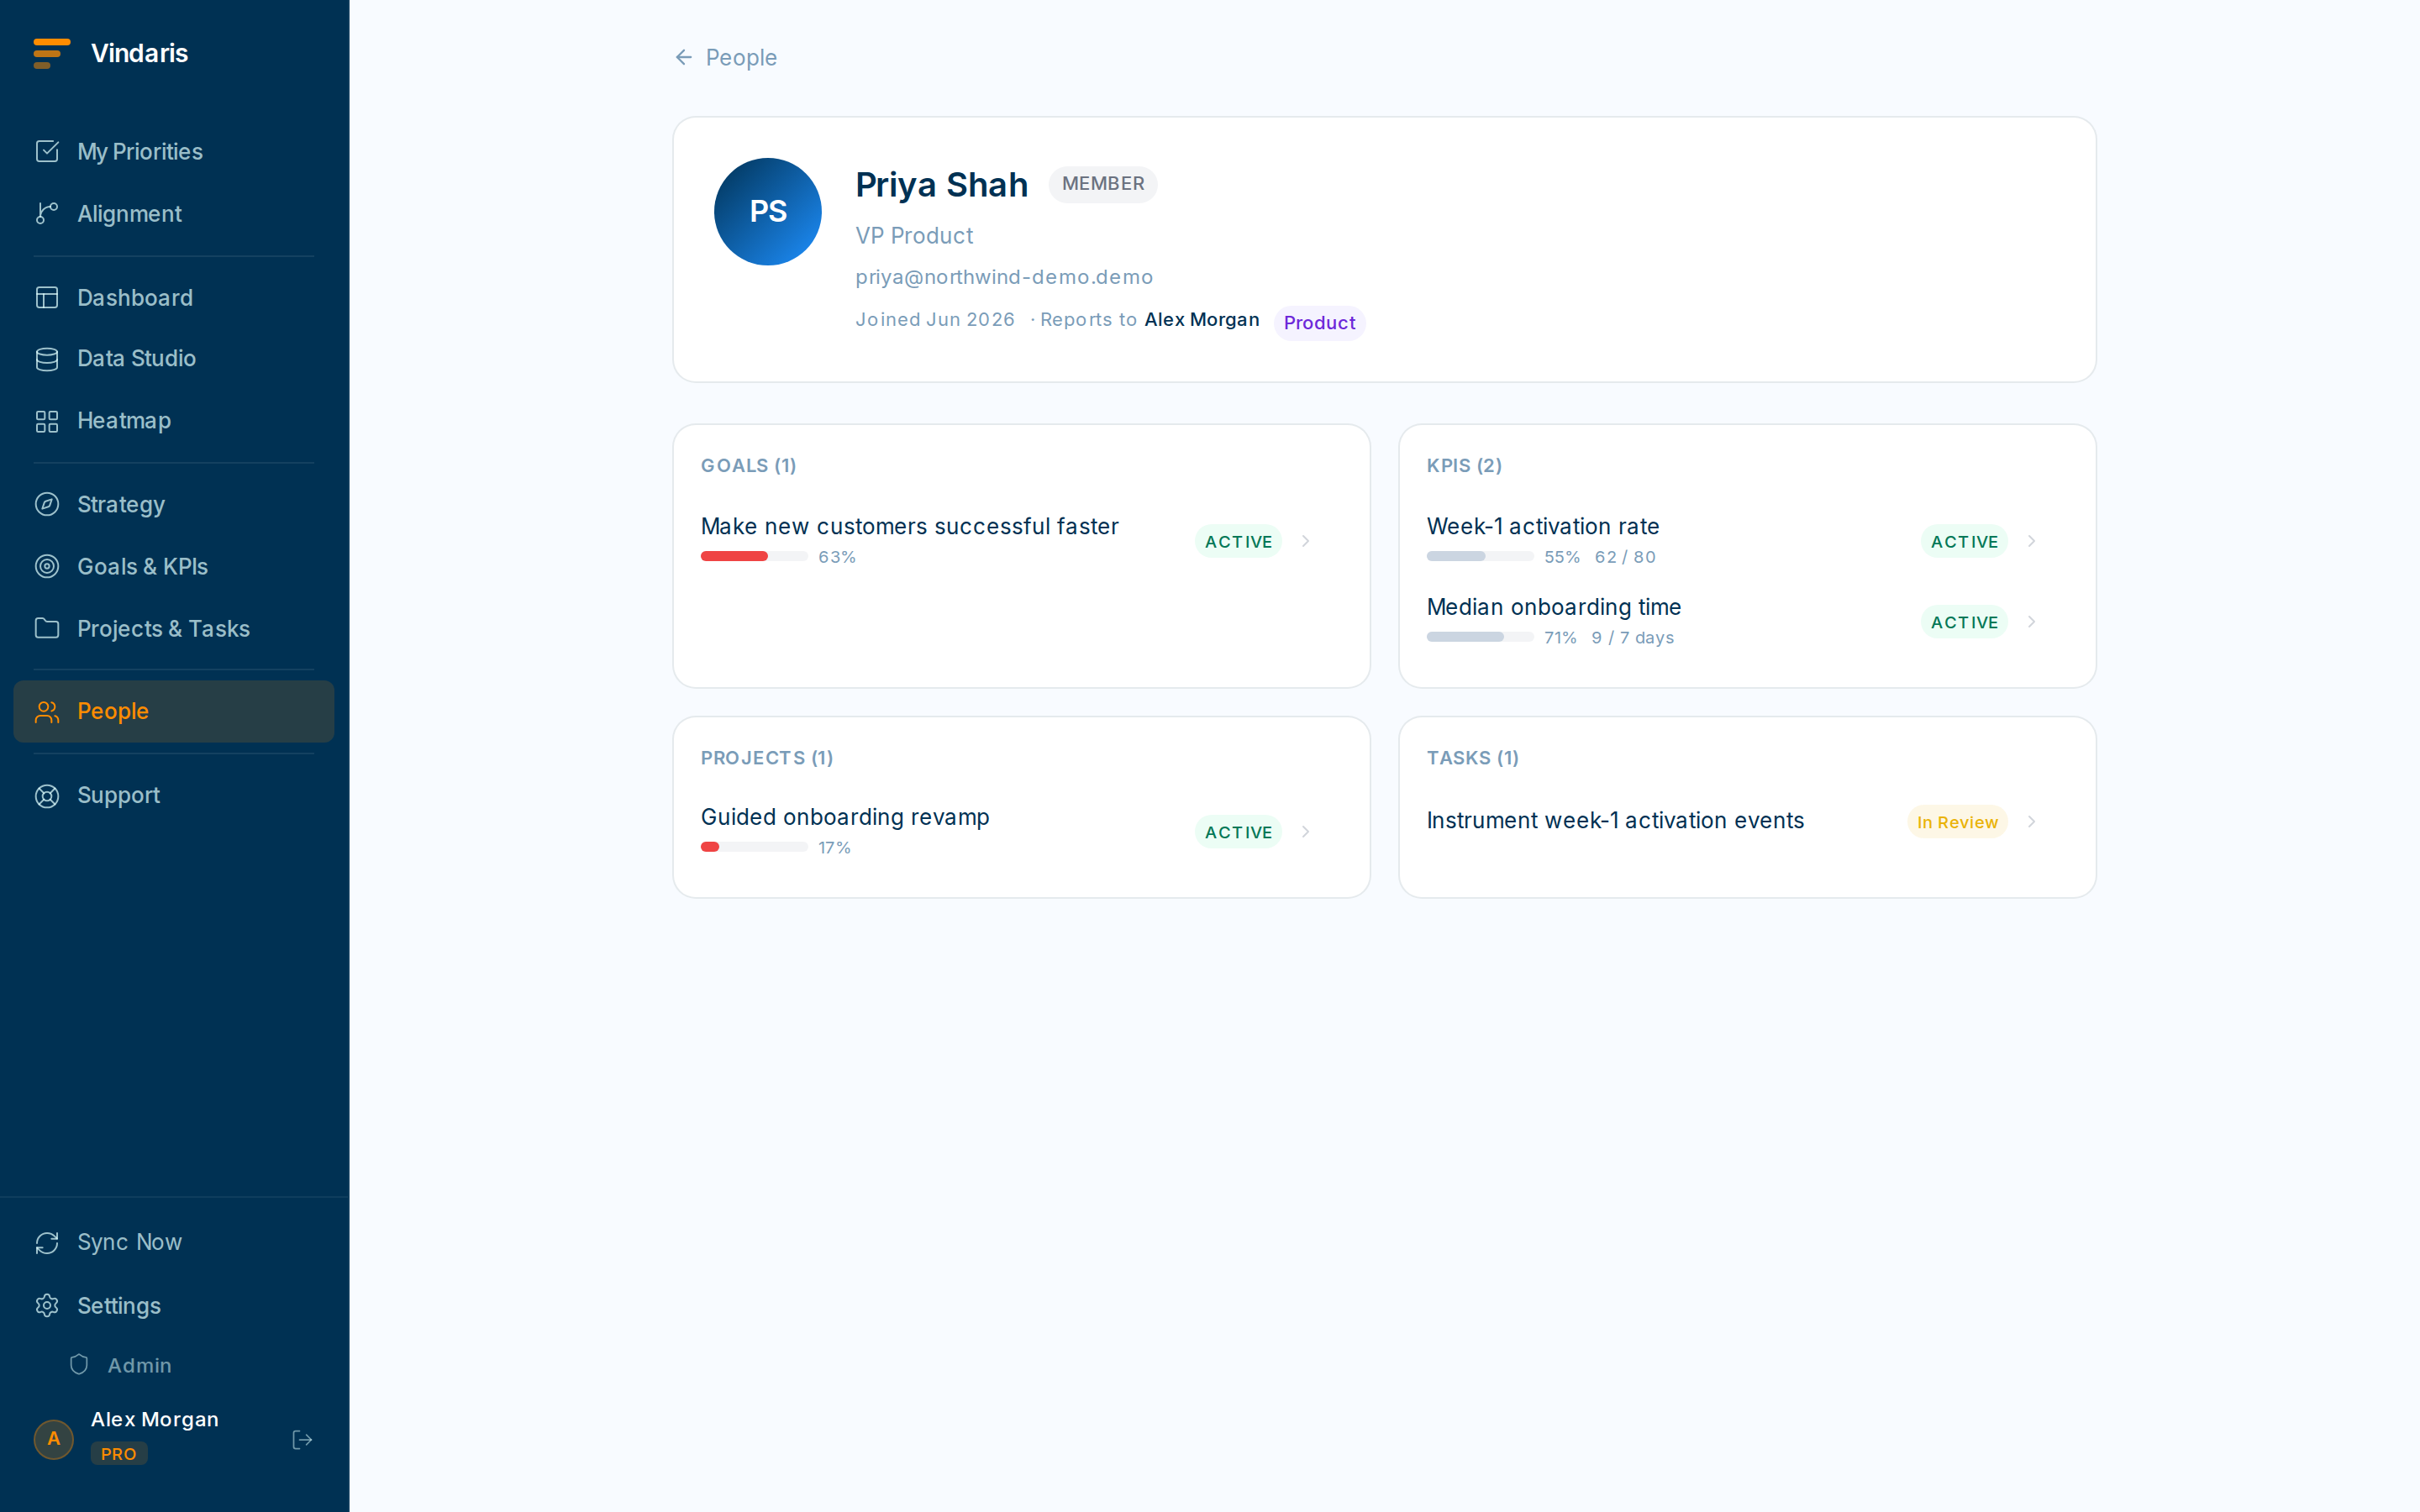Click the Settings gear icon
This screenshot has width=2420, height=1512.
point(47,1305)
